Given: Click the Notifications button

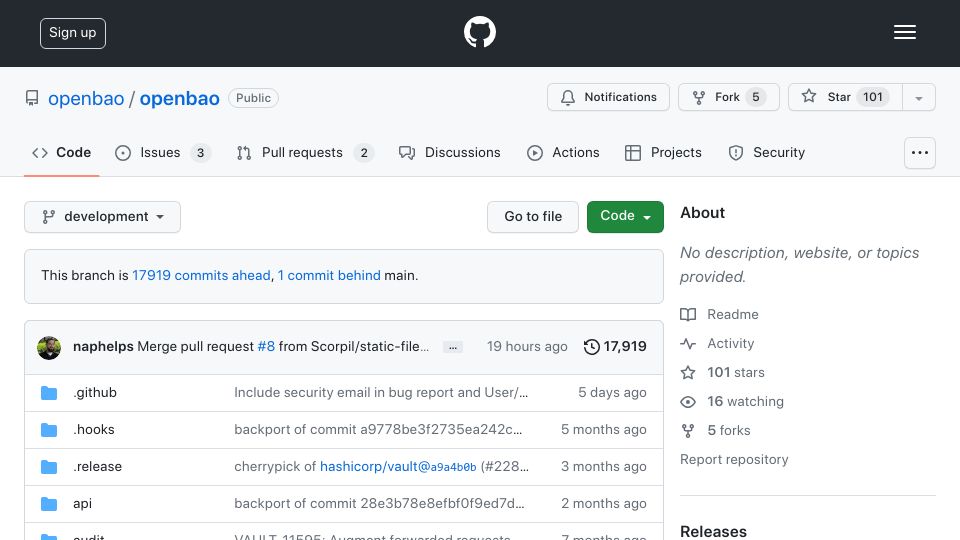Looking at the screenshot, I should tap(608, 97).
